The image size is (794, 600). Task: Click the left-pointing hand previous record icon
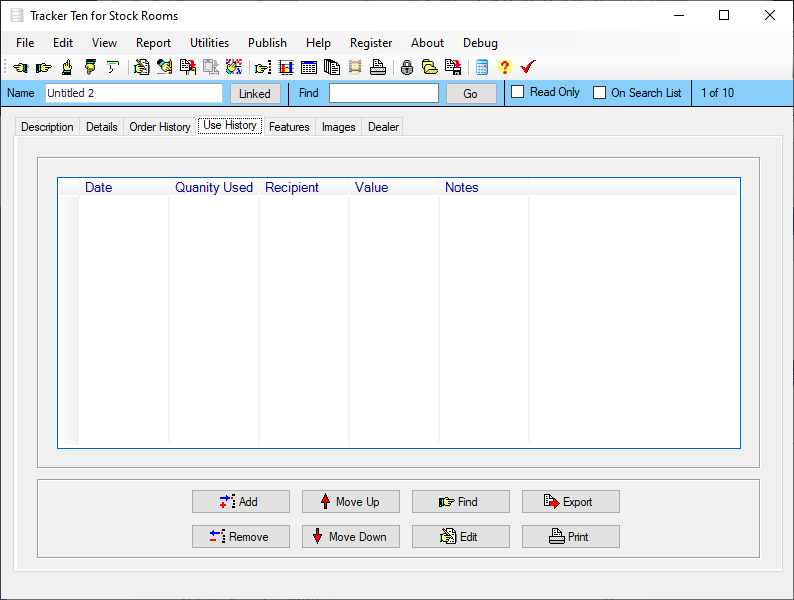point(21,67)
